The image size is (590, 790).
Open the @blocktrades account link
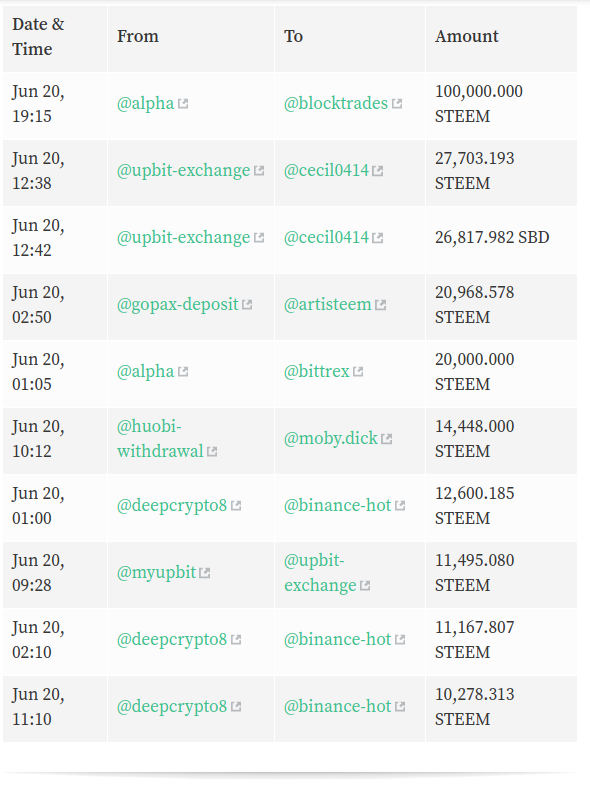(x=336, y=103)
